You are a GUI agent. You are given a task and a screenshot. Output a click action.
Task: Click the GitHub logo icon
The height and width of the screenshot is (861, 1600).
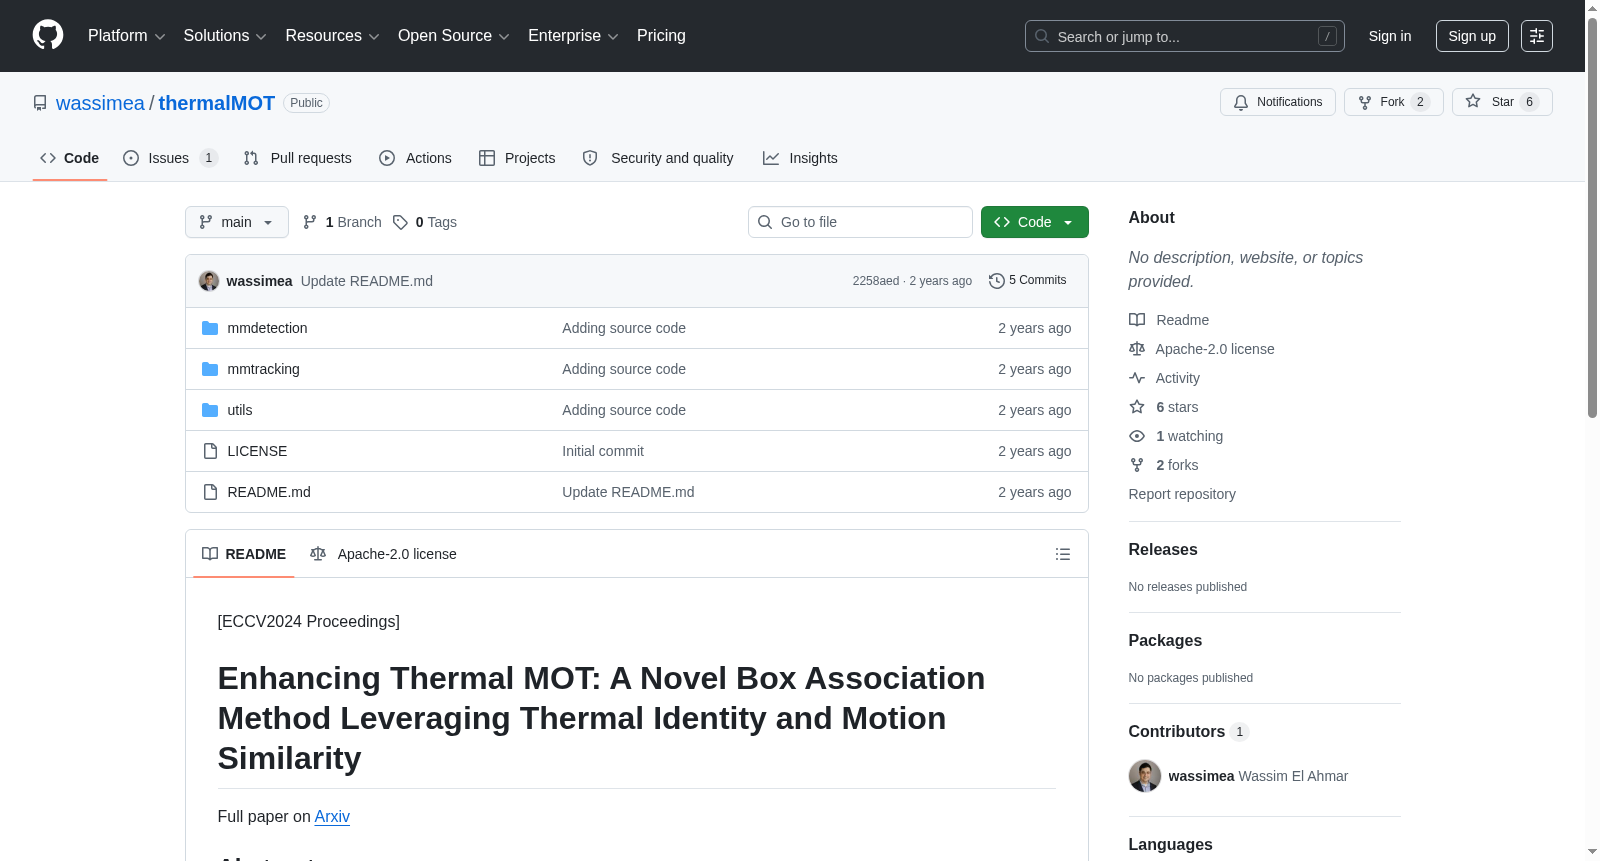pyautogui.click(x=48, y=36)
